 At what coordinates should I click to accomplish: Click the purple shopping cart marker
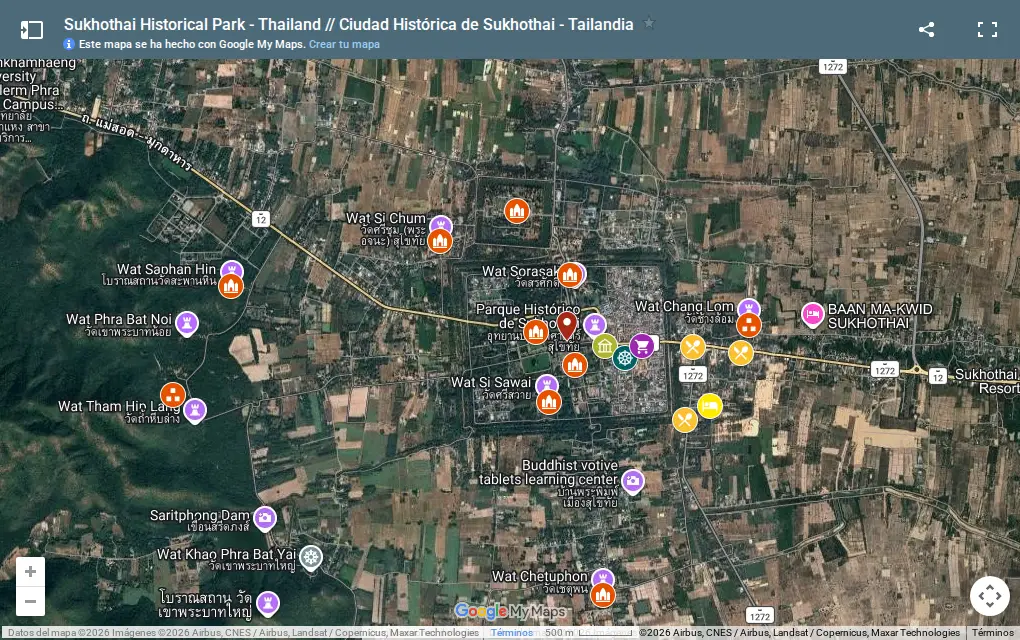click(641, 346)
